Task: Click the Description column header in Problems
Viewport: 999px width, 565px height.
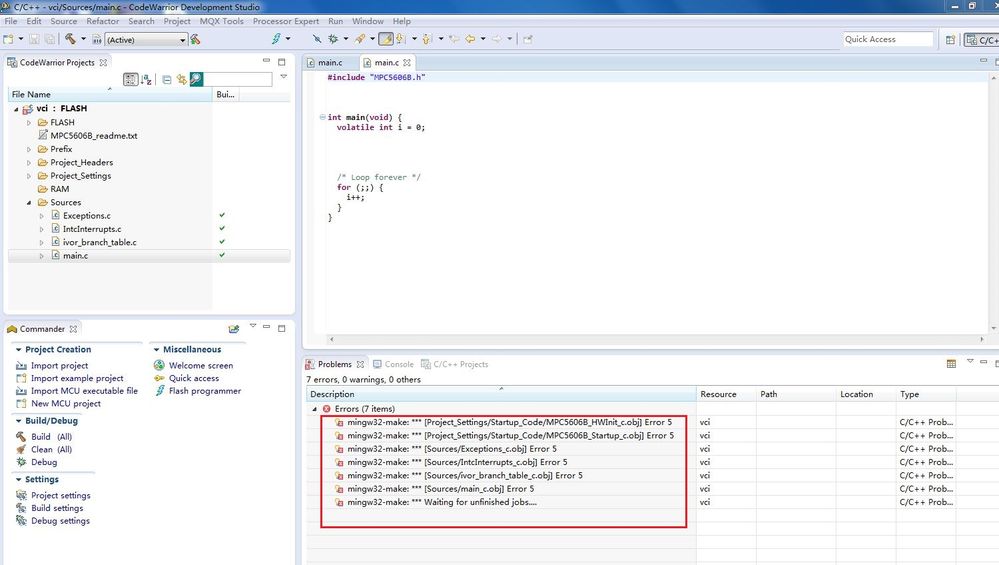Action: (x=501, y=394)
